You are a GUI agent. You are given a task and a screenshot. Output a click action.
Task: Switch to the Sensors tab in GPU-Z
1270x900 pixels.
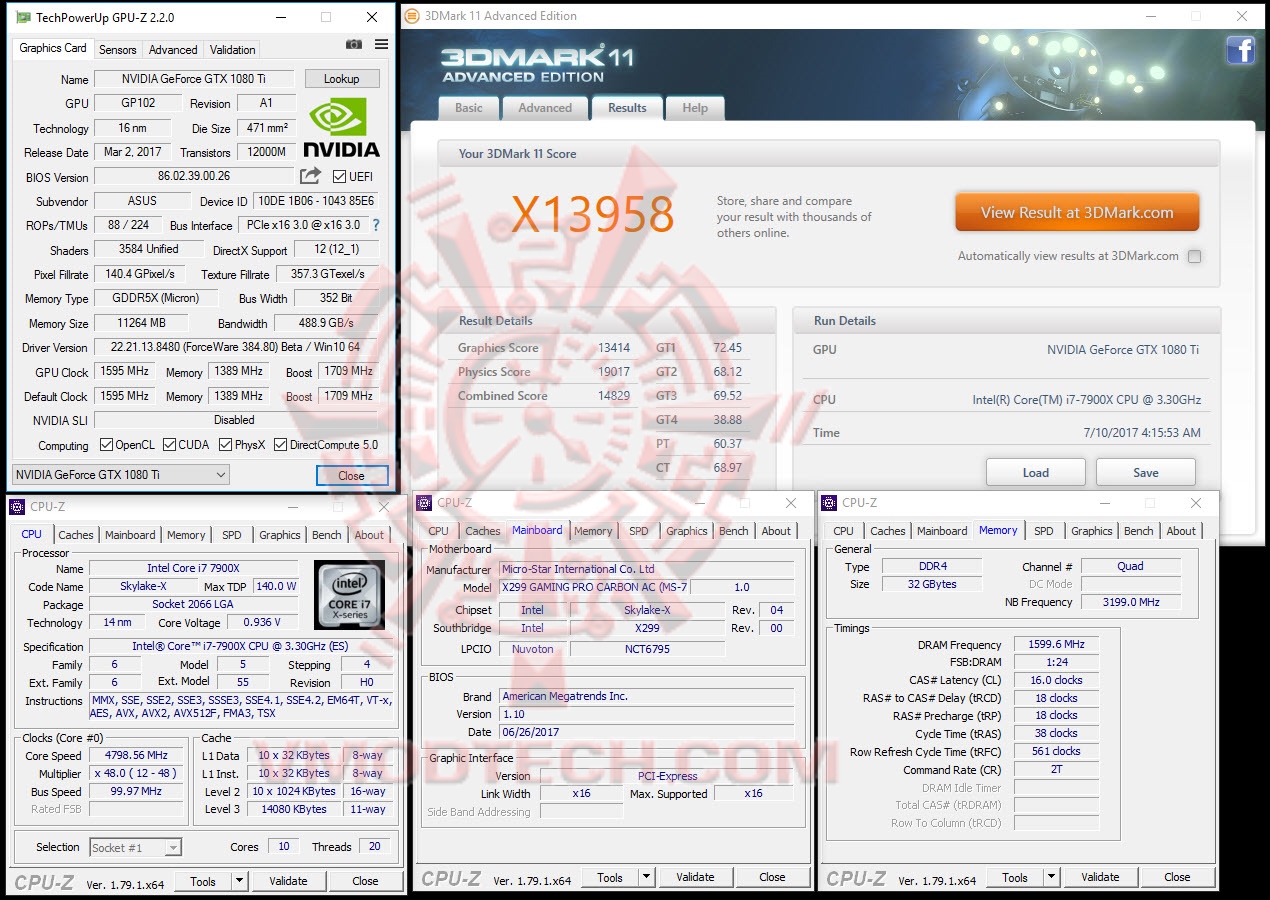(x=117, y=49)
